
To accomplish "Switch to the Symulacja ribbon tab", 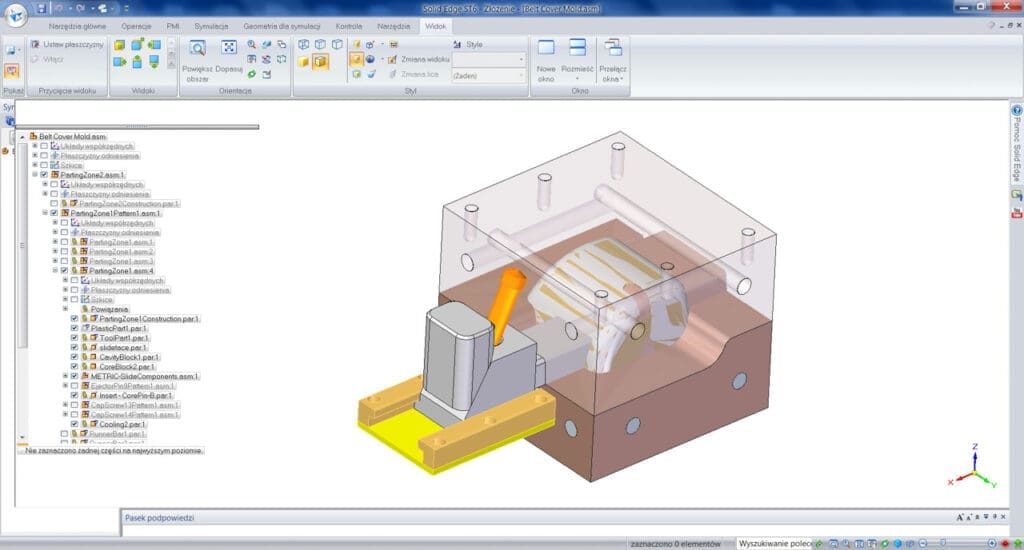I will pyautogui.click(x=210, y=25).
